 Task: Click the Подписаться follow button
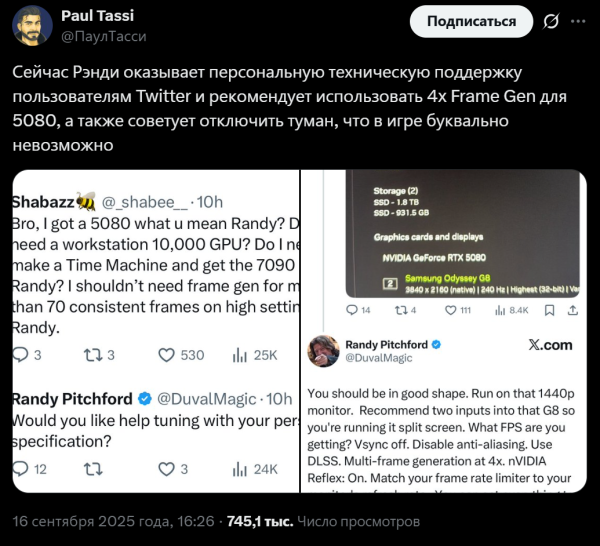[x=472, y=22]
